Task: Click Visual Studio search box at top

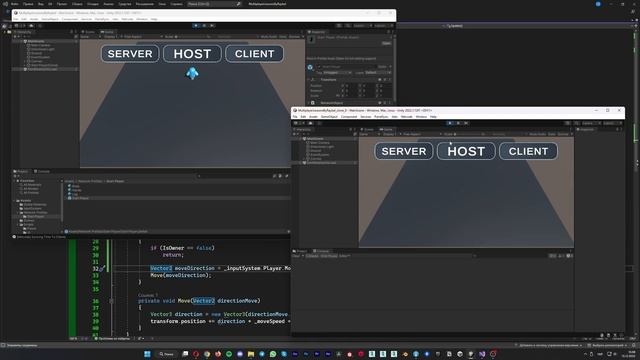Action: pos(214,4)
